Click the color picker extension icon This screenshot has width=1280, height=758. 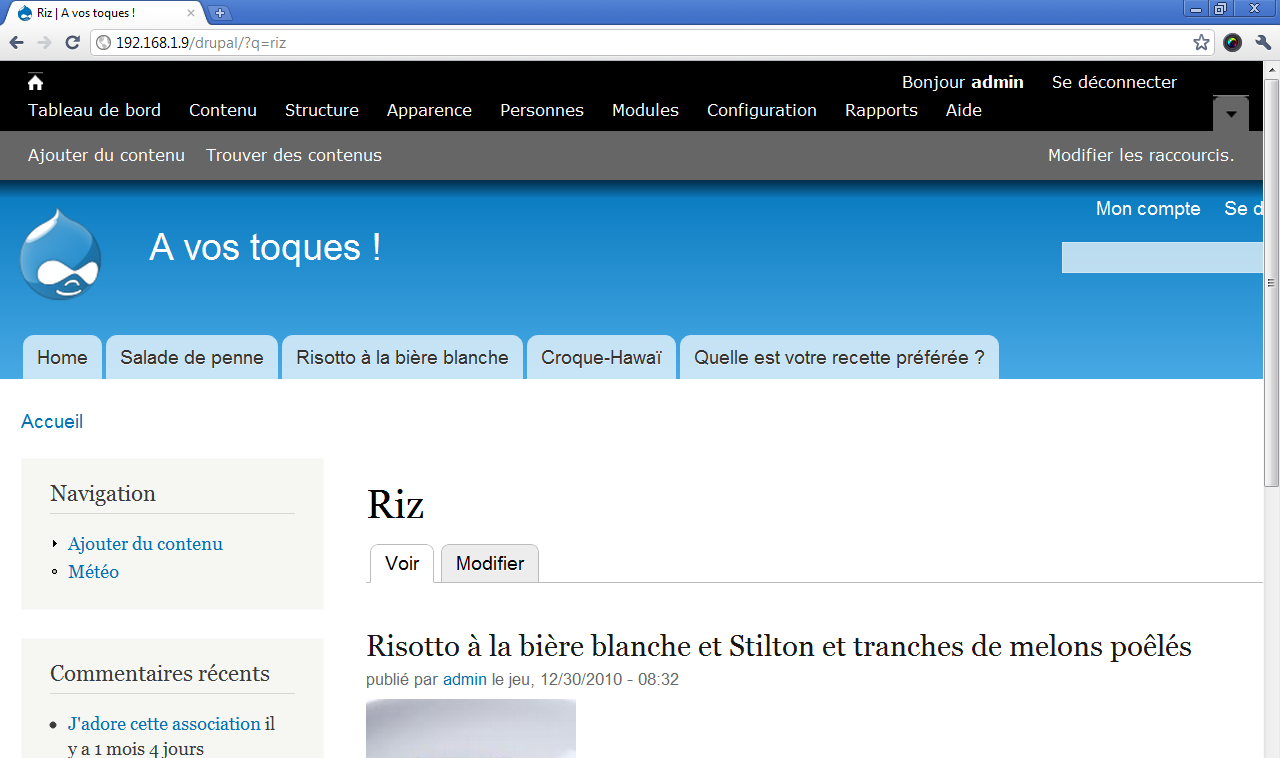point(1232,43)
